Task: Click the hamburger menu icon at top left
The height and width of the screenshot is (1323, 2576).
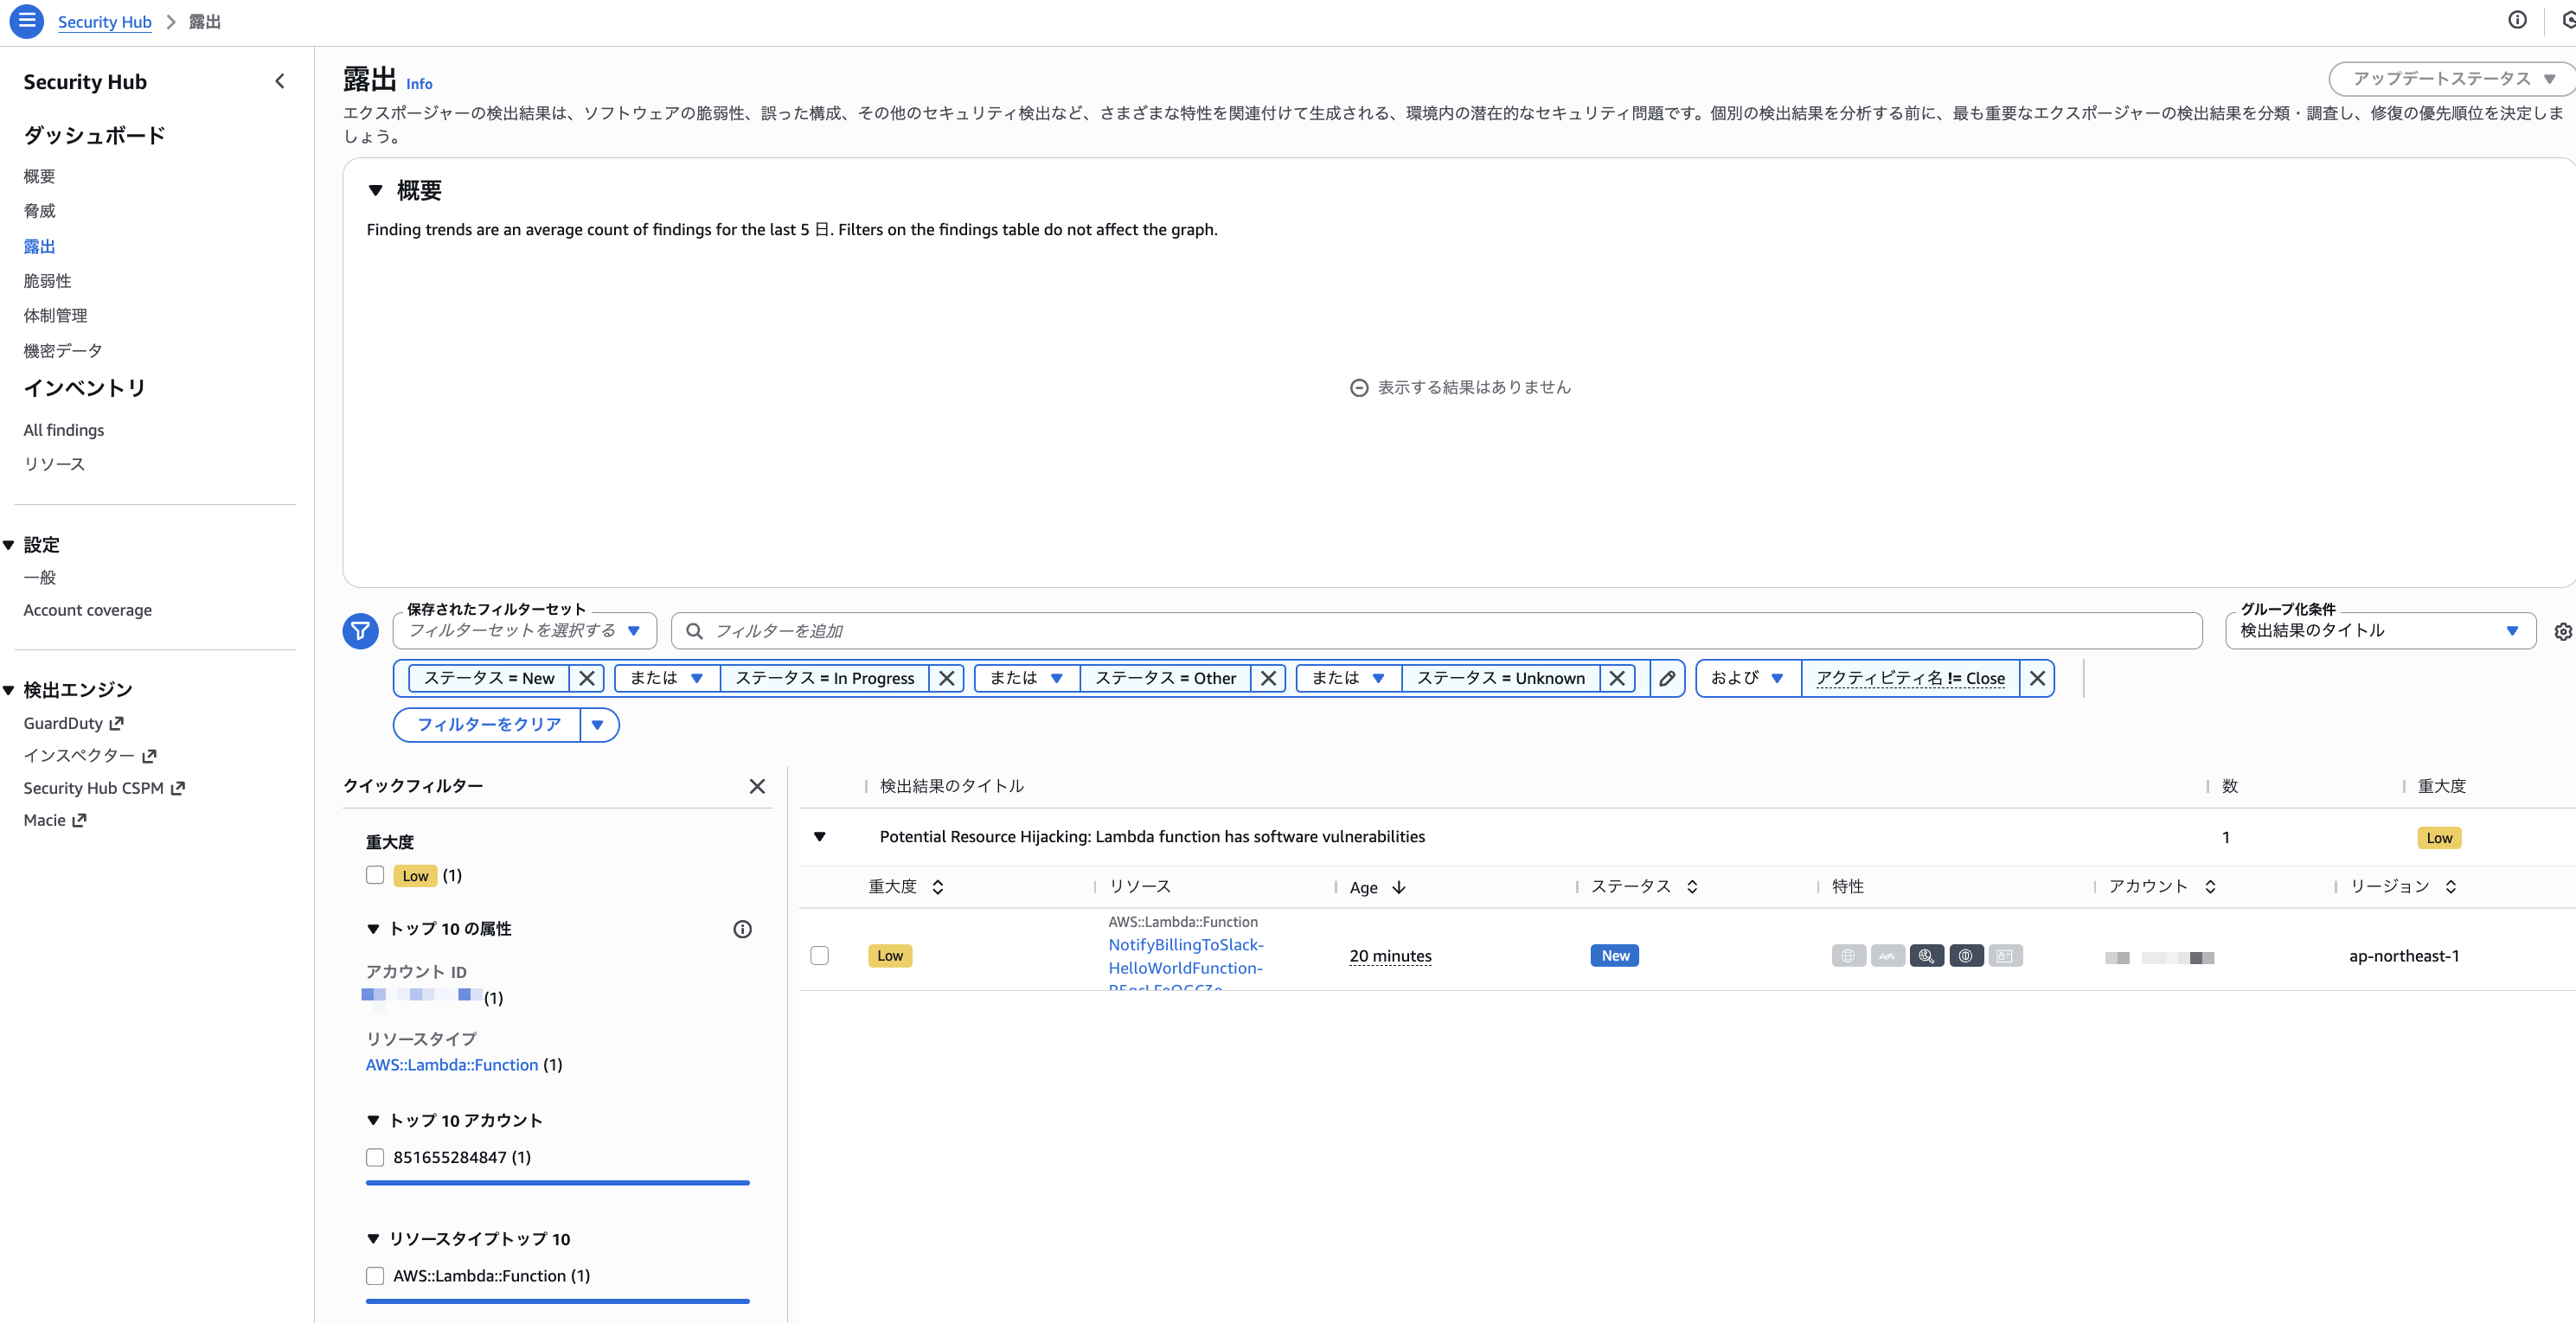Action: point(27,21)
